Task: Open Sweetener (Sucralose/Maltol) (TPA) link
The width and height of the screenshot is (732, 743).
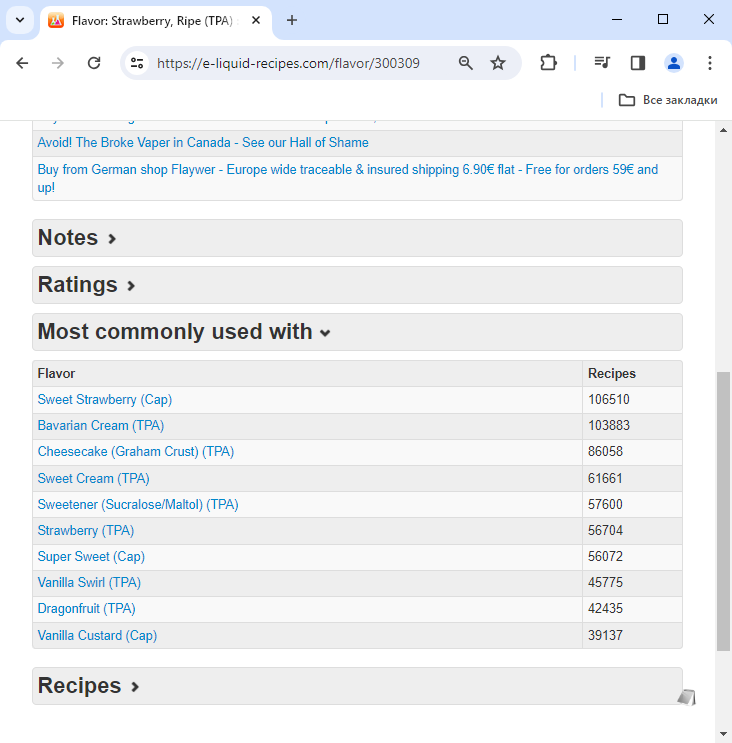Action: (138, 505)
